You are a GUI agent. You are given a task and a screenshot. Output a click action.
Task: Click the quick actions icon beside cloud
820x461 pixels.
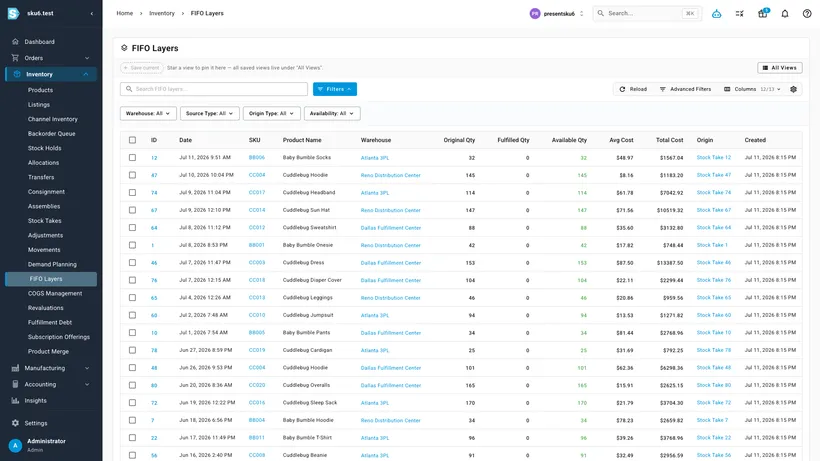click(x=739, y=14)
